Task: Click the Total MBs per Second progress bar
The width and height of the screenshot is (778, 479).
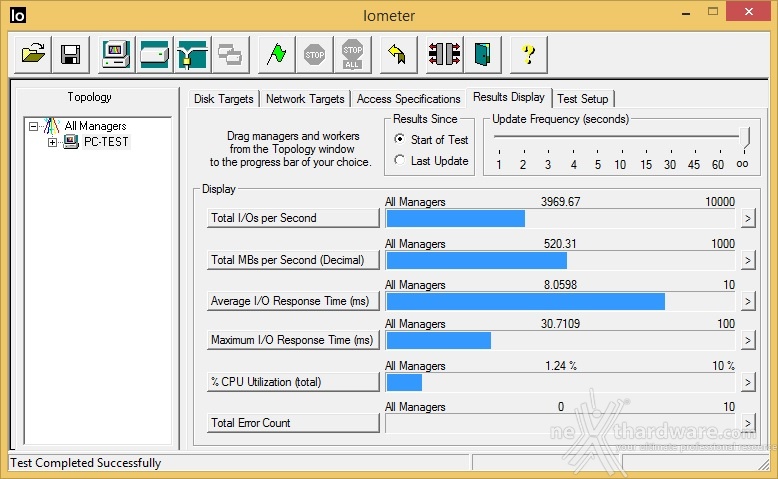Action: coord(560,261)
